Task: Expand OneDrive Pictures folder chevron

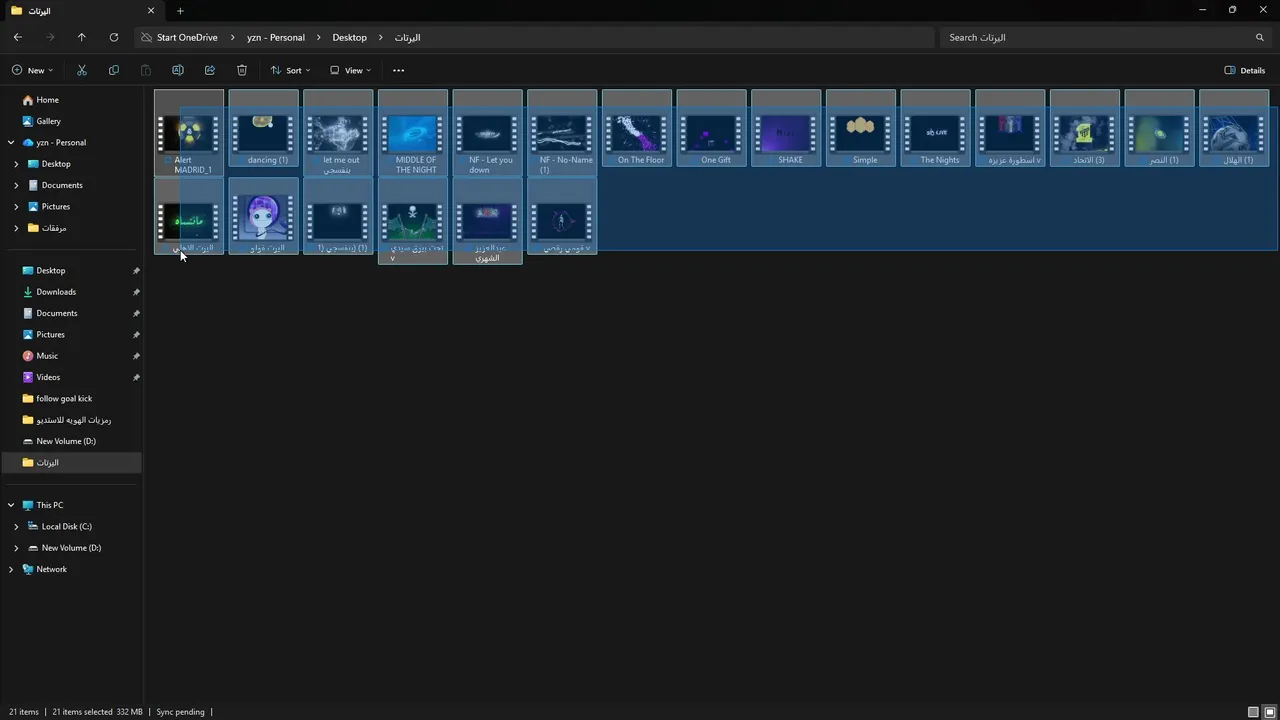Action: 16,206
